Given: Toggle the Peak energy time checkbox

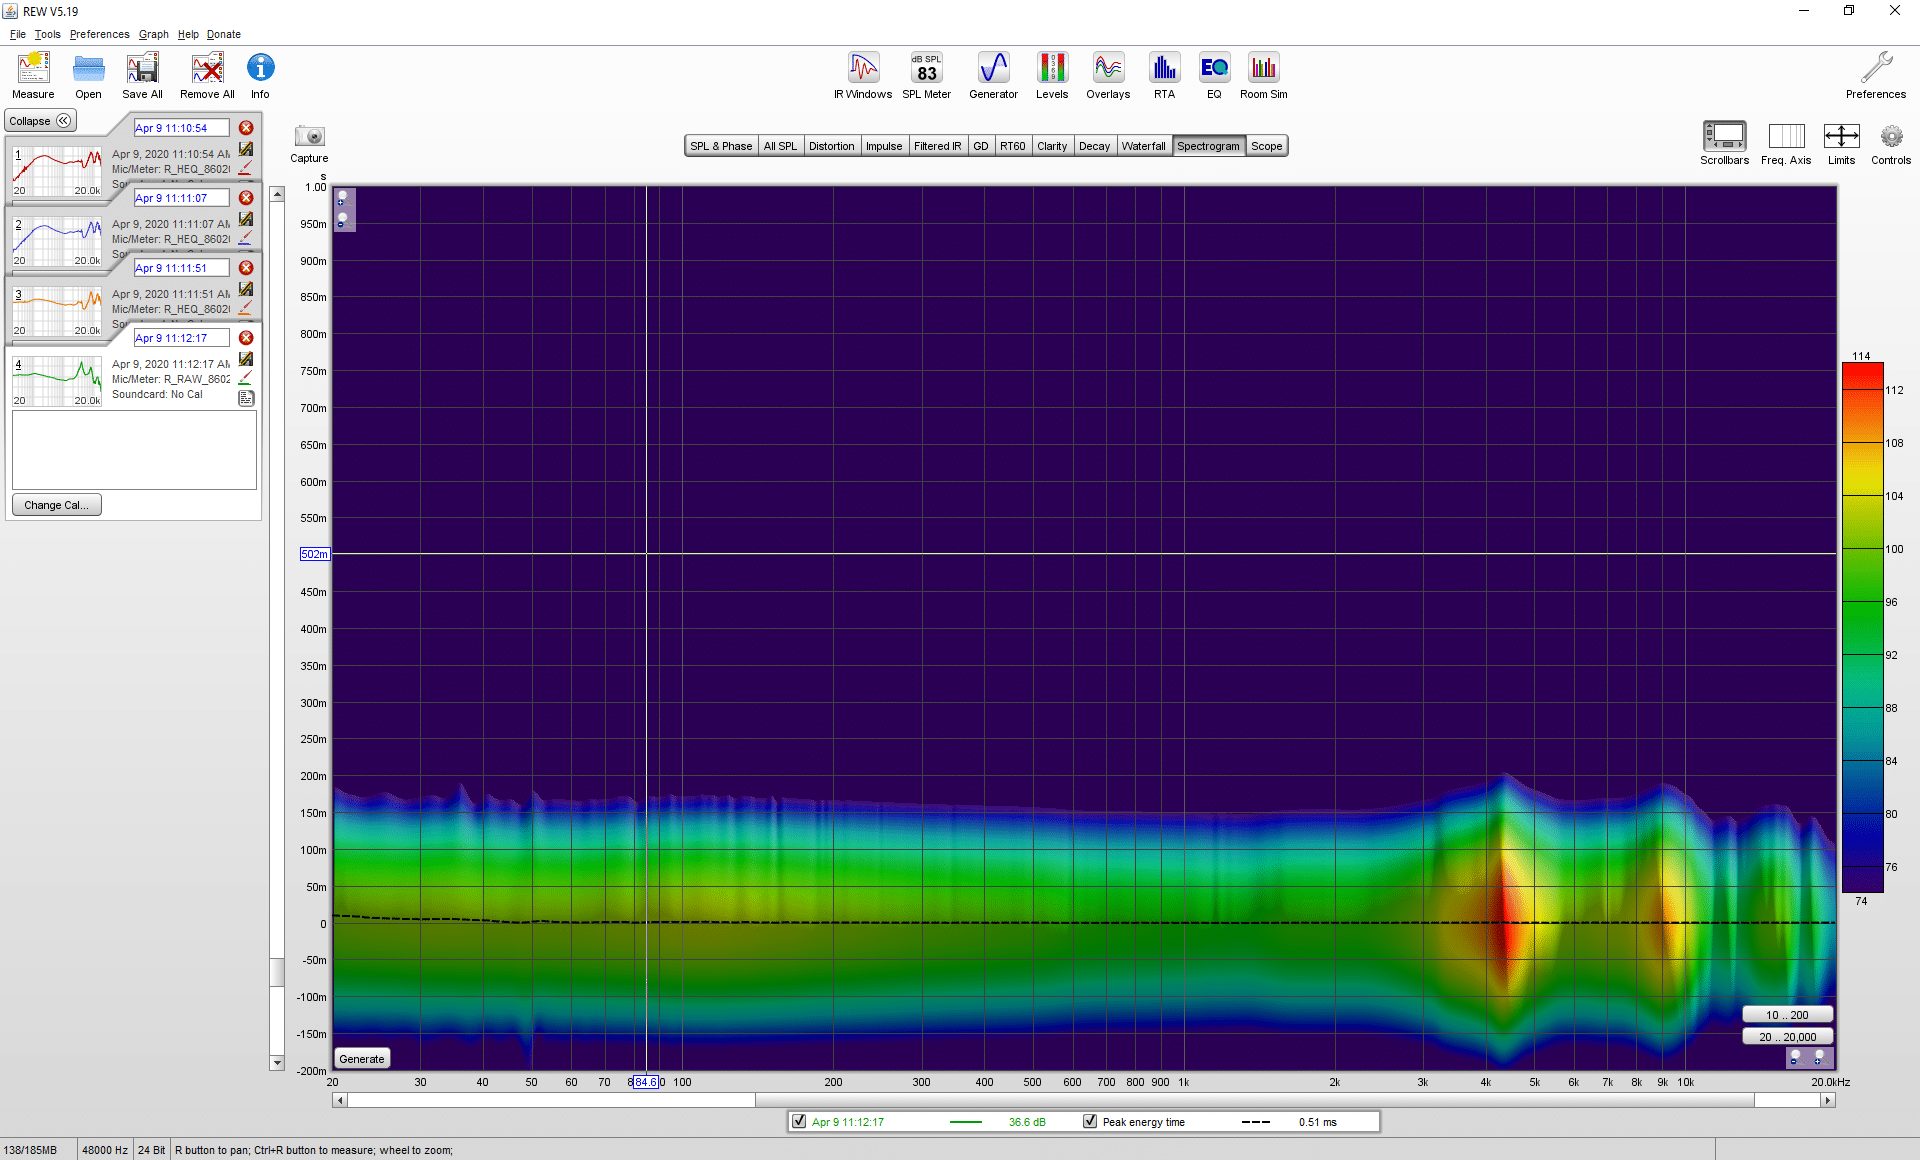Looking at the screenshot, I should [1090, 1122].
